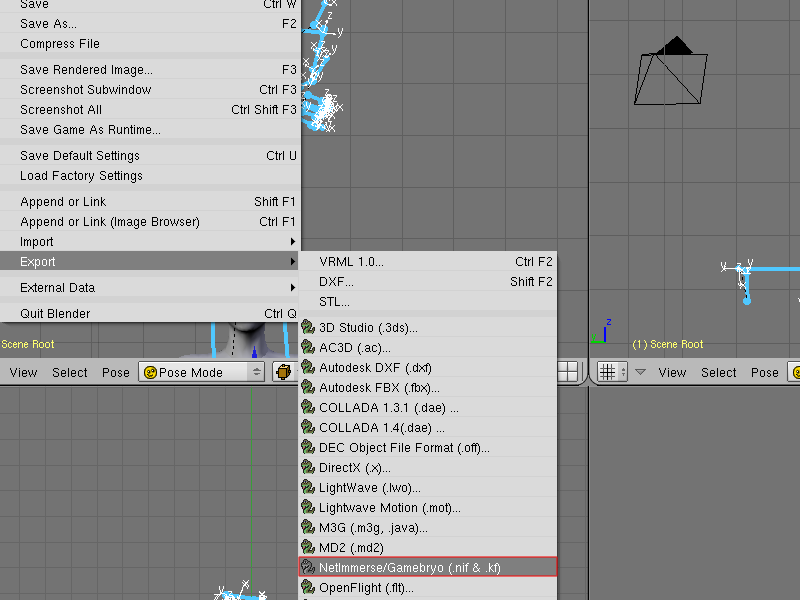
Task: Open View menu in the Pose Mode header
Action: (23, 372)
